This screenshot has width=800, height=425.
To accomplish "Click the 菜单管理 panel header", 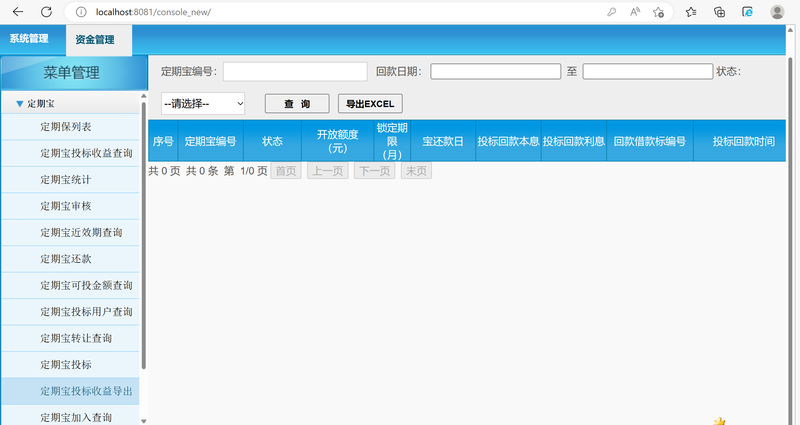I will (74, 72).
